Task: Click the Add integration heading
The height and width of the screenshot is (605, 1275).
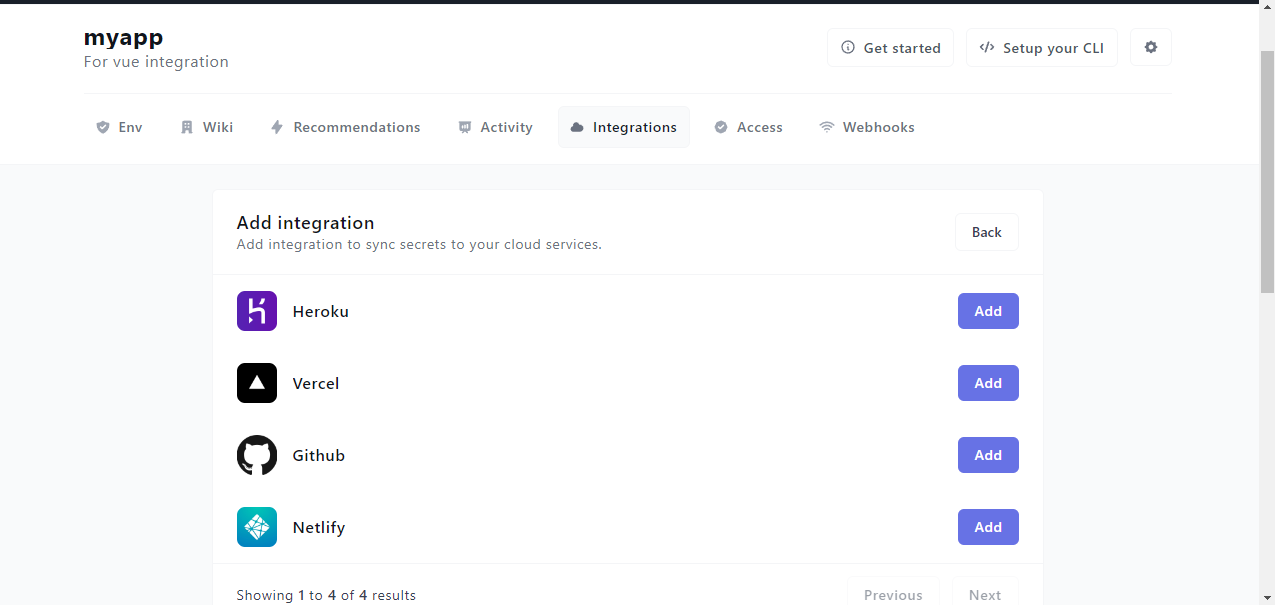Action: pos(305,222)
